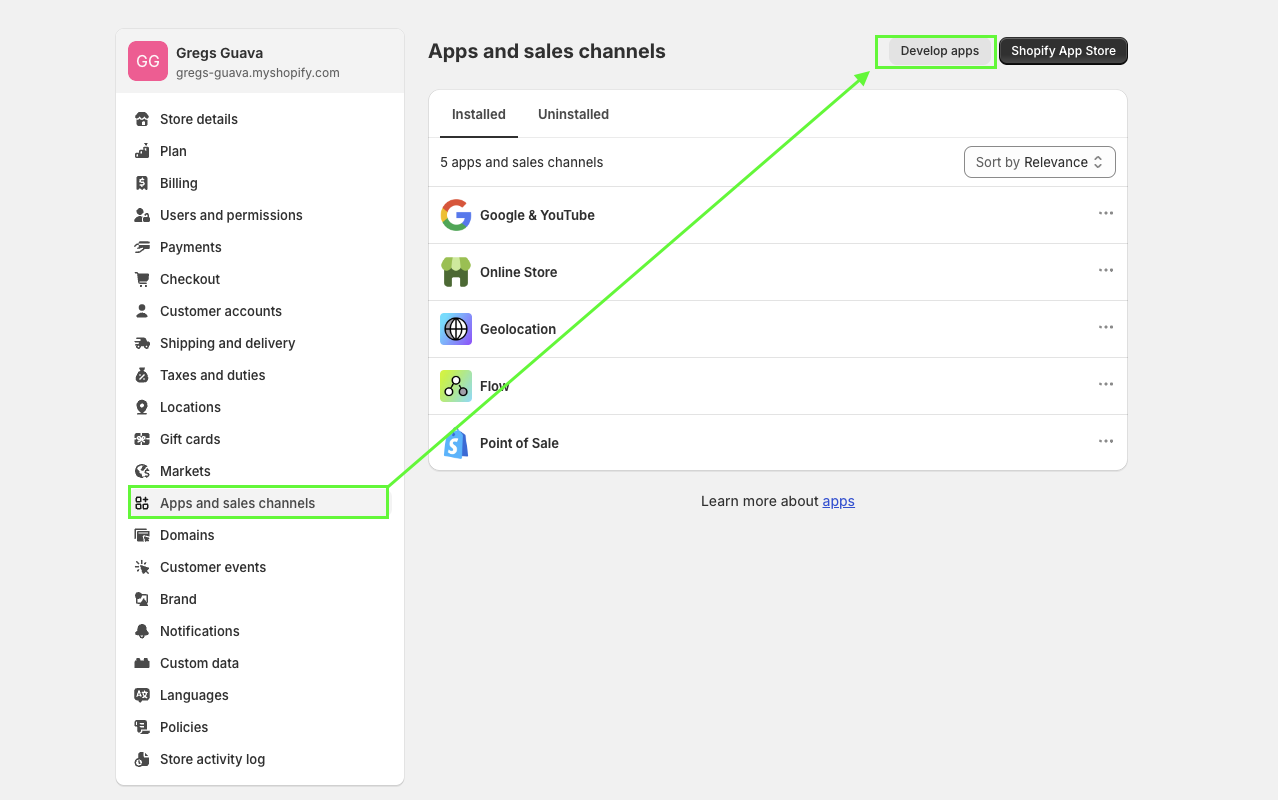Click the Plan icon in sidebar

142,151
